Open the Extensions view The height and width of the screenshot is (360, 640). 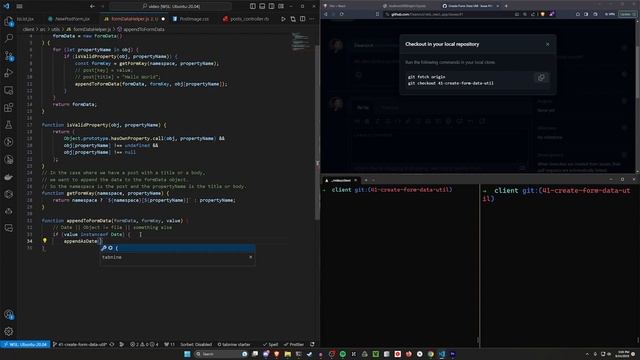point(9,107)
